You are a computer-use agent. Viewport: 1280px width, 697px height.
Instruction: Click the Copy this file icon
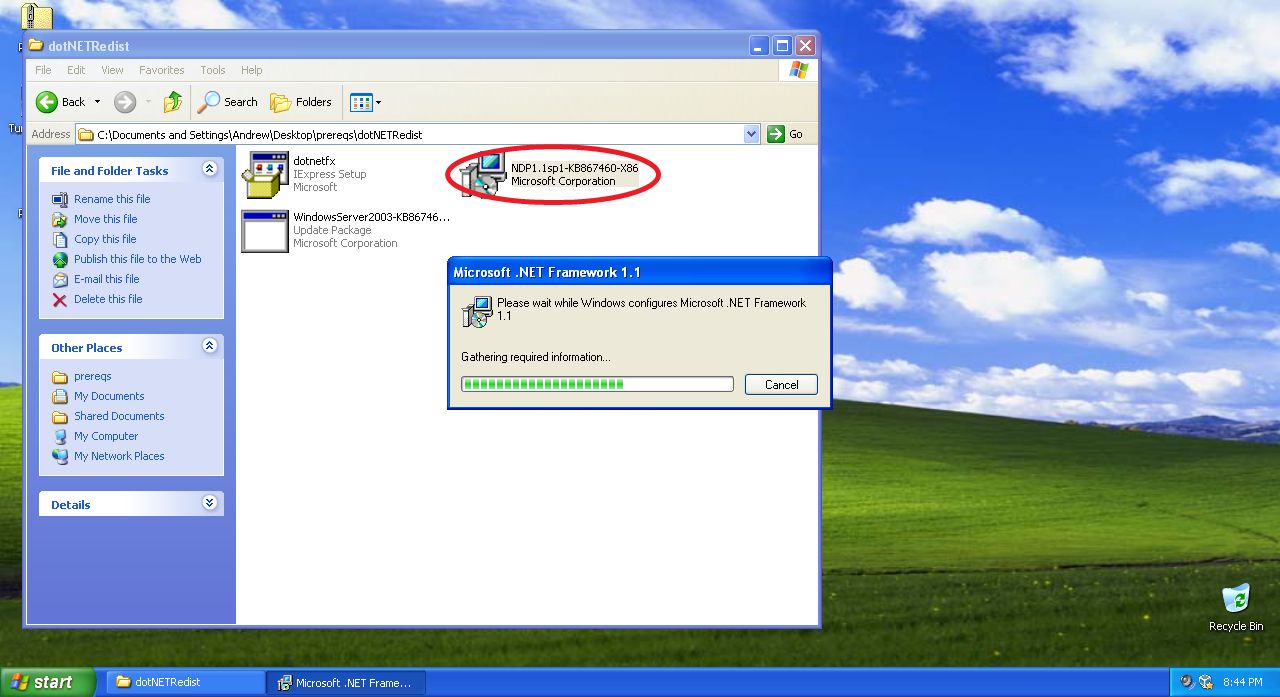pyautogui.click(x=60, y=239)
